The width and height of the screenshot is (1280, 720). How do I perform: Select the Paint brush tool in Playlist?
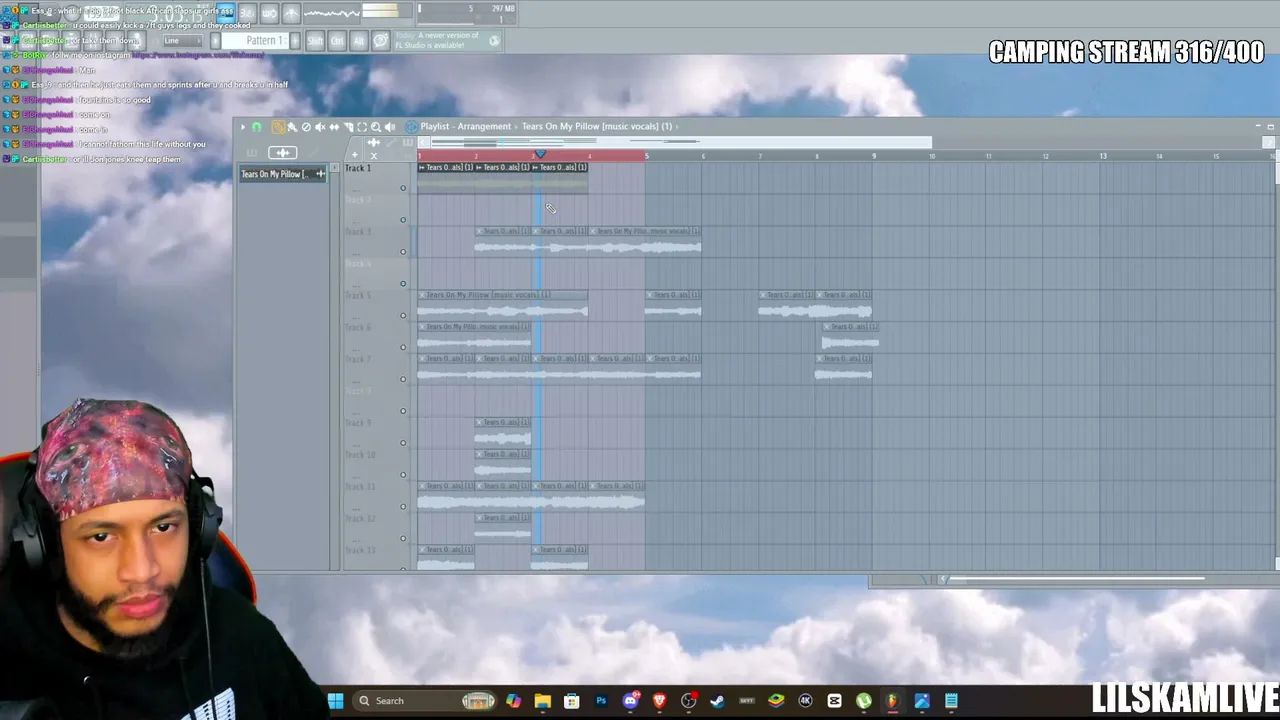pyautogui.click(x=292, y=127)
